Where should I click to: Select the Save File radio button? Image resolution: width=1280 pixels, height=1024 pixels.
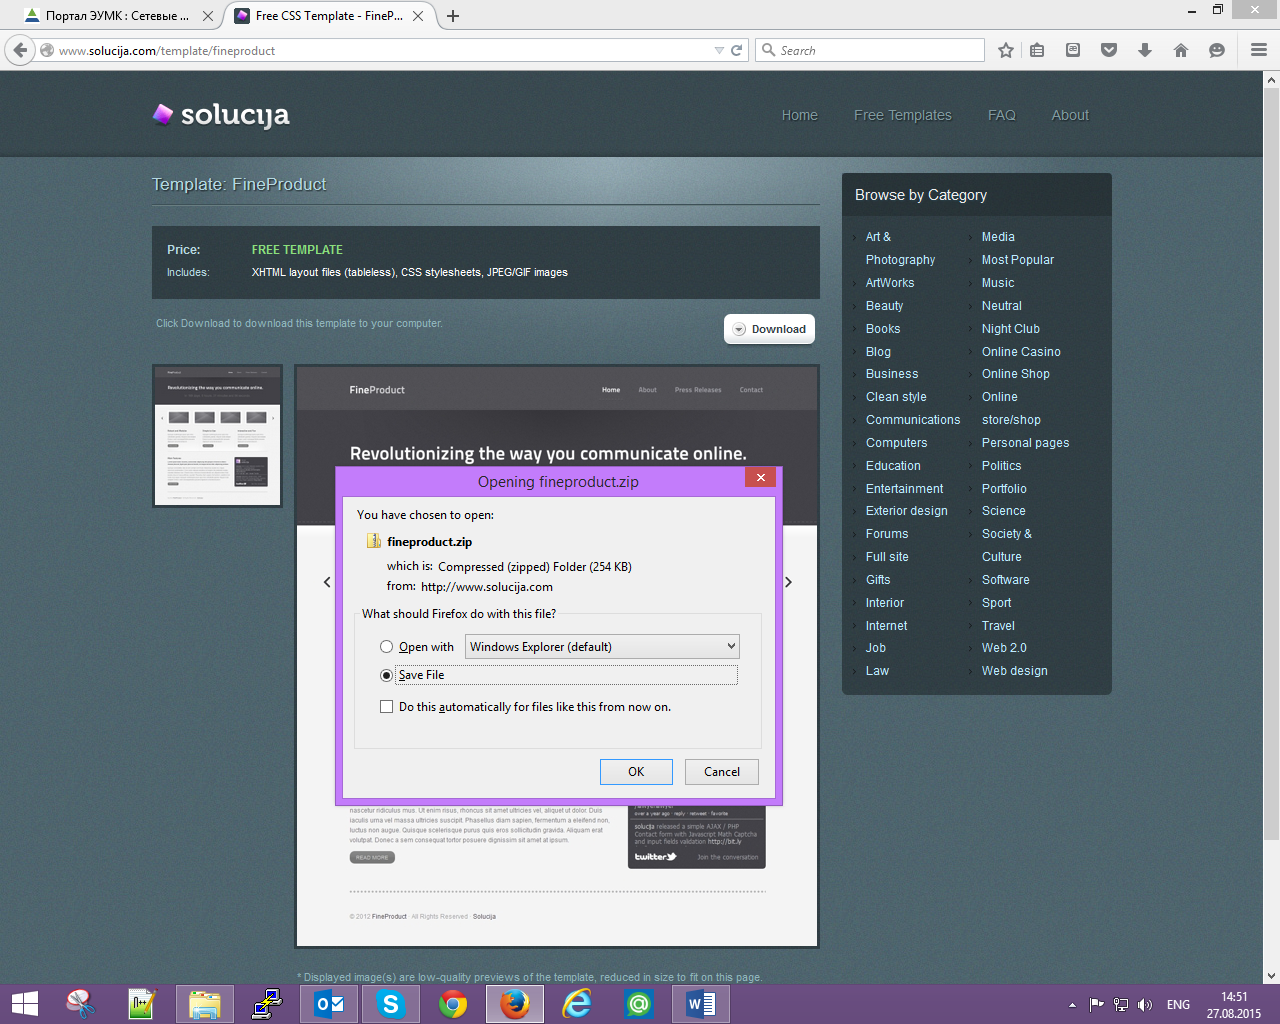coord(386,675)
